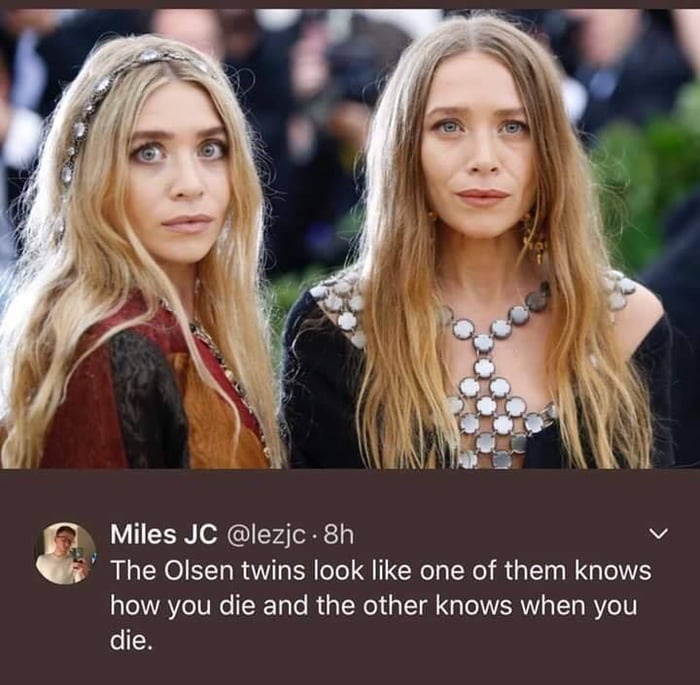Click the black dress sleeve on the right
This screenshot has height=685, width=700.
pos(663,393)
